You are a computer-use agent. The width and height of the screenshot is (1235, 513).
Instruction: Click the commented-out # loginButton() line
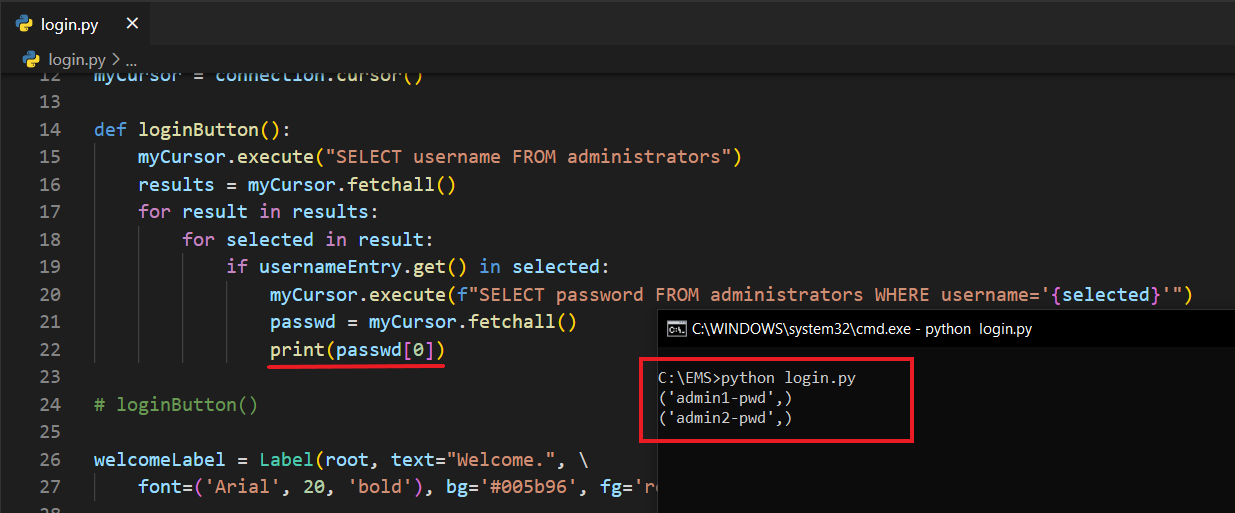click(x=176, y=405)
